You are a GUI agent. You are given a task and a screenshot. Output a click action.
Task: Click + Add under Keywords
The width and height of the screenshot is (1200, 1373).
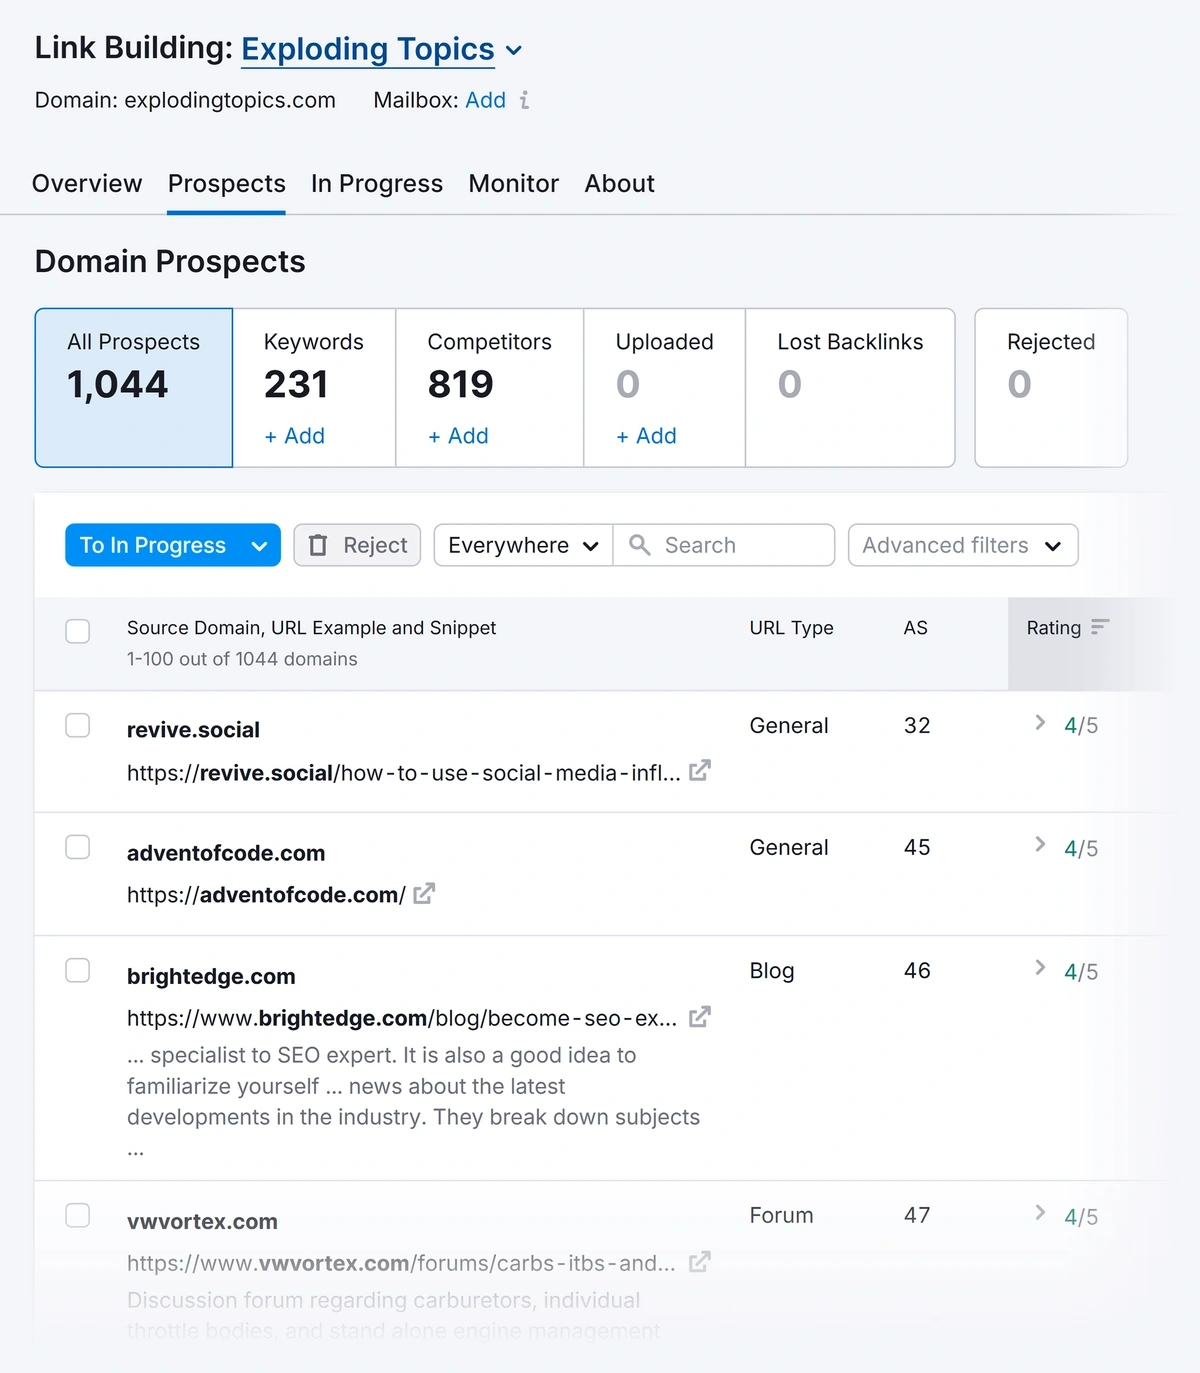tap(295, 436)
